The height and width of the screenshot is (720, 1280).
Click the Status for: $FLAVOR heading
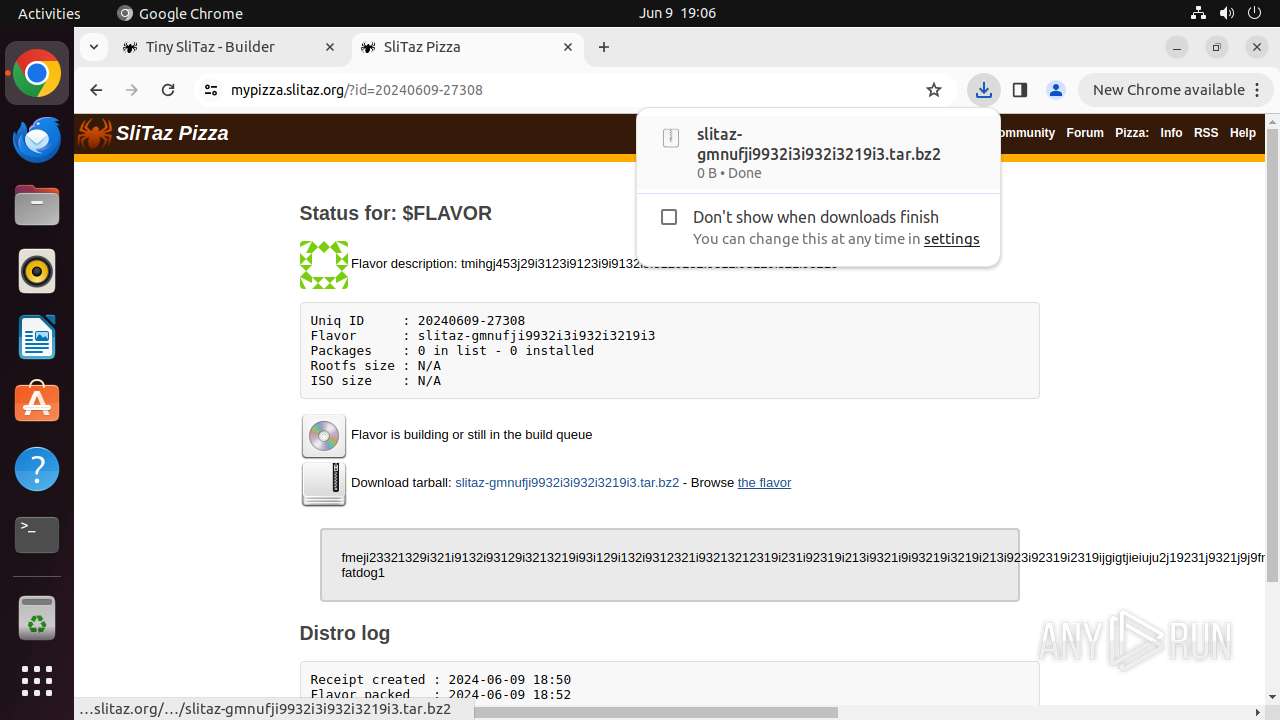click(396, 213)
